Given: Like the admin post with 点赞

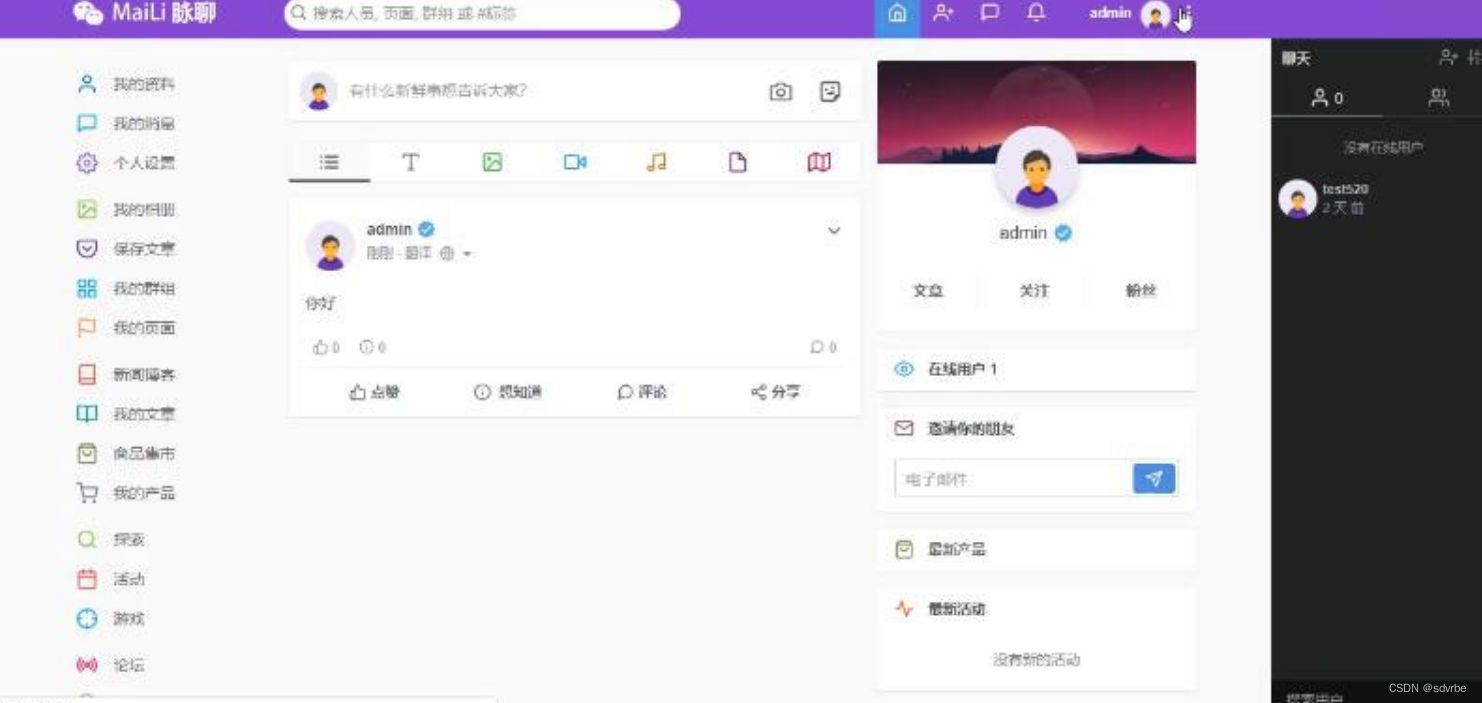Looking at the screenshot, I should click(375, 392).
